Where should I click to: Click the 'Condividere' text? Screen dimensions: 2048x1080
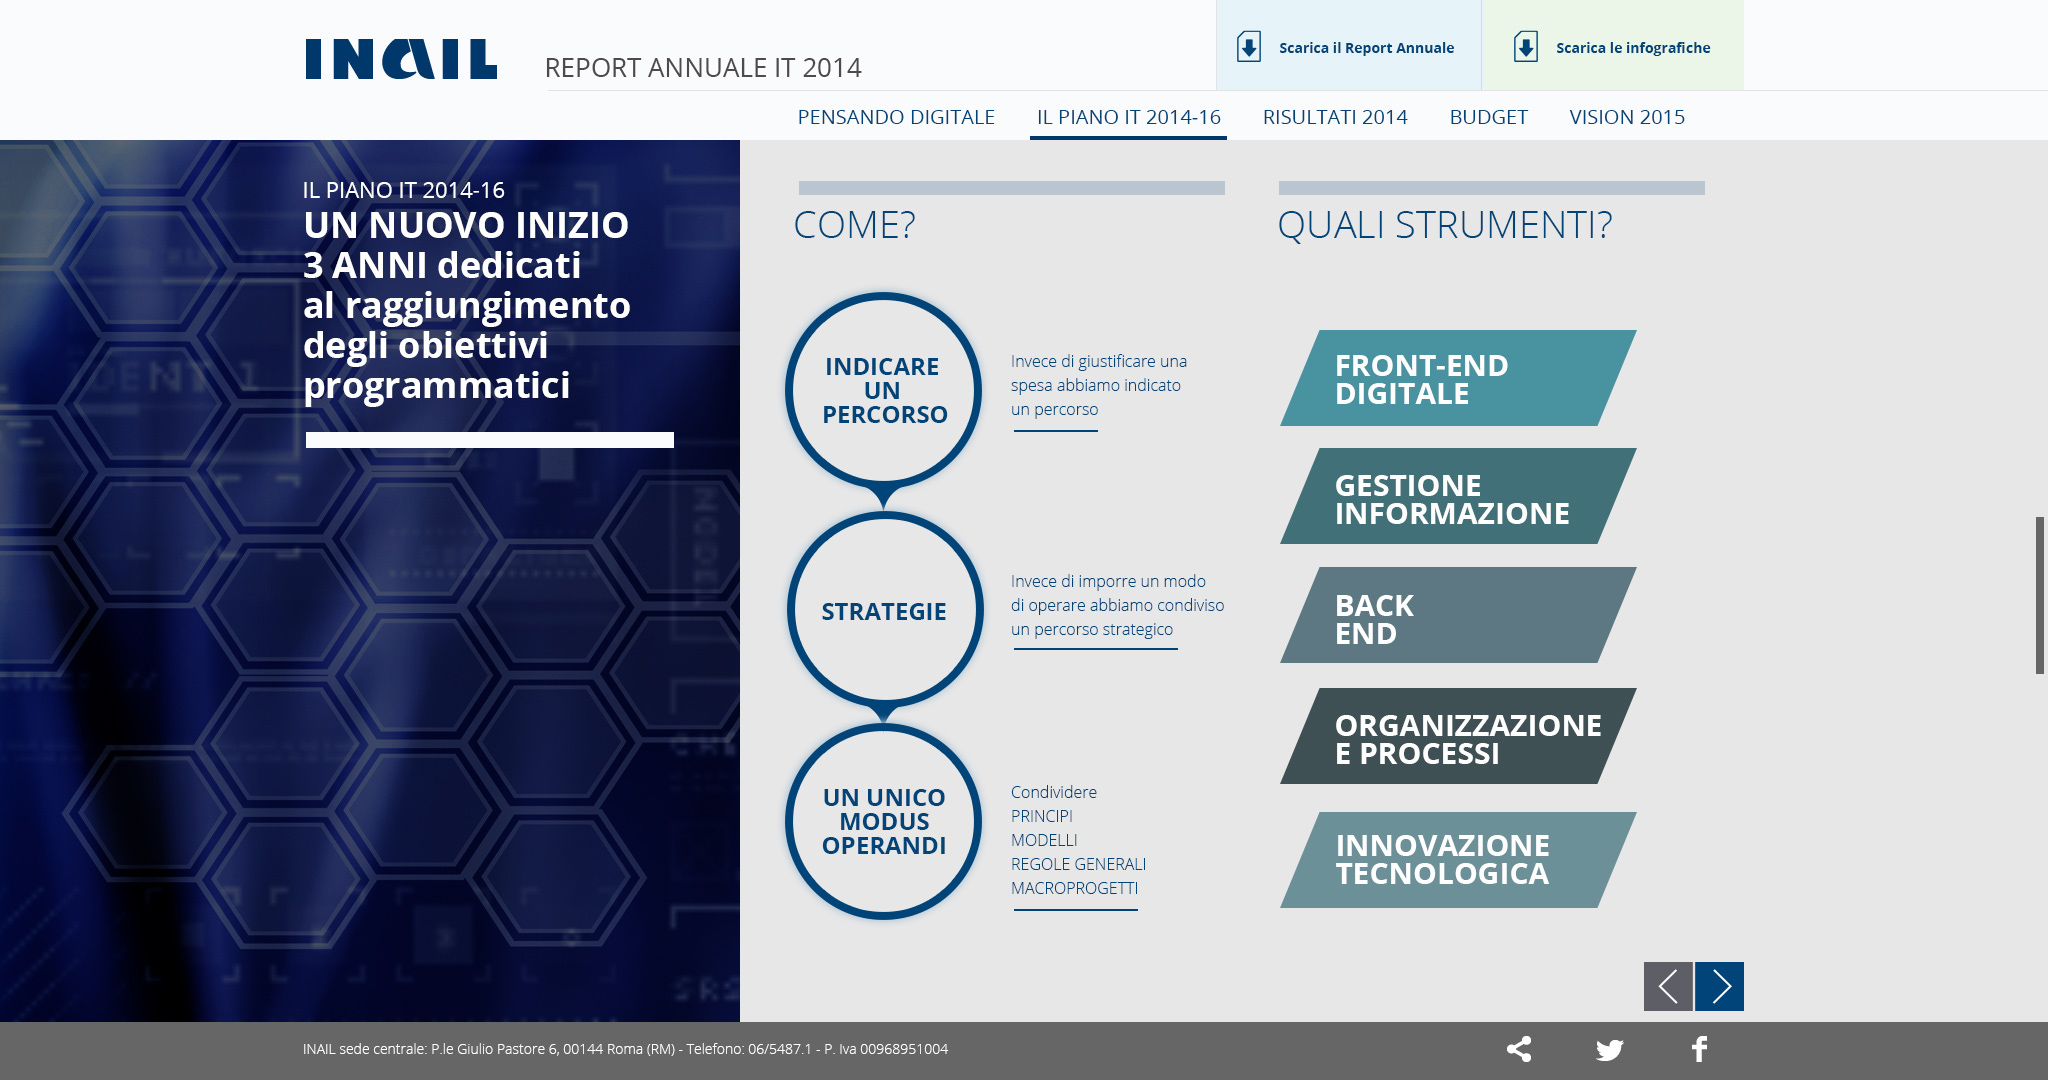[x=1054, y=792]
